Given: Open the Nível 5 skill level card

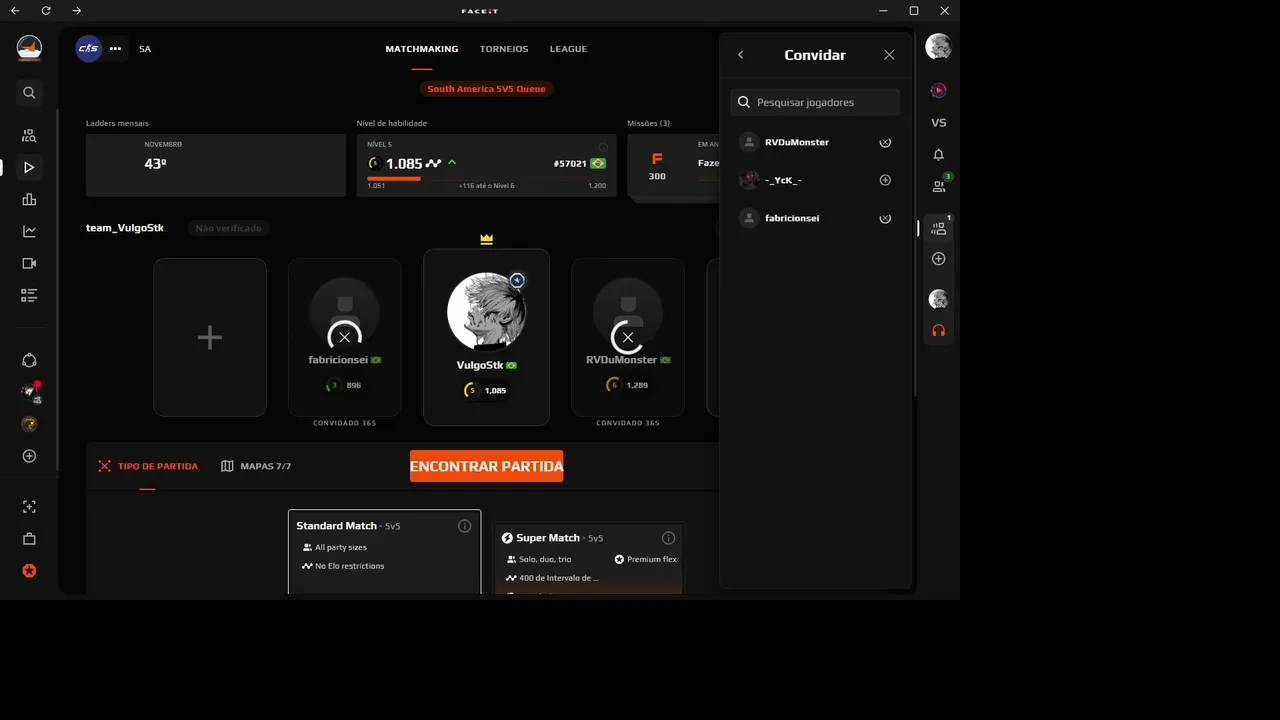Looking at the screenshot, I should click(486, 165).
